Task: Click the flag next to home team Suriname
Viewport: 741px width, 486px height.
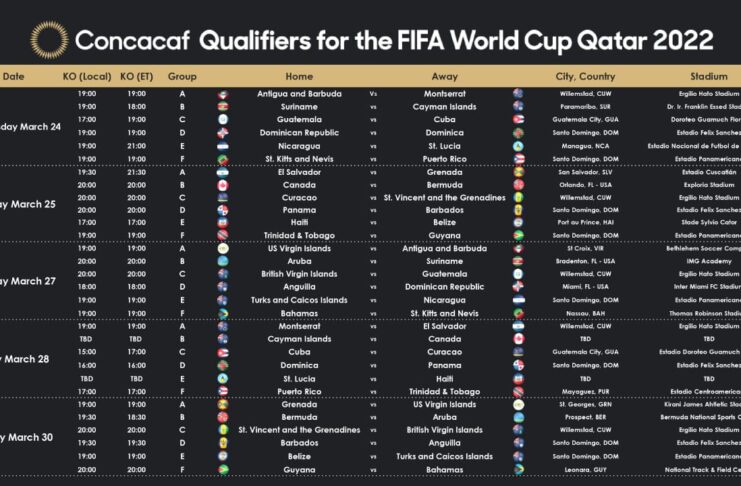Action: click(x=223, y=107)
